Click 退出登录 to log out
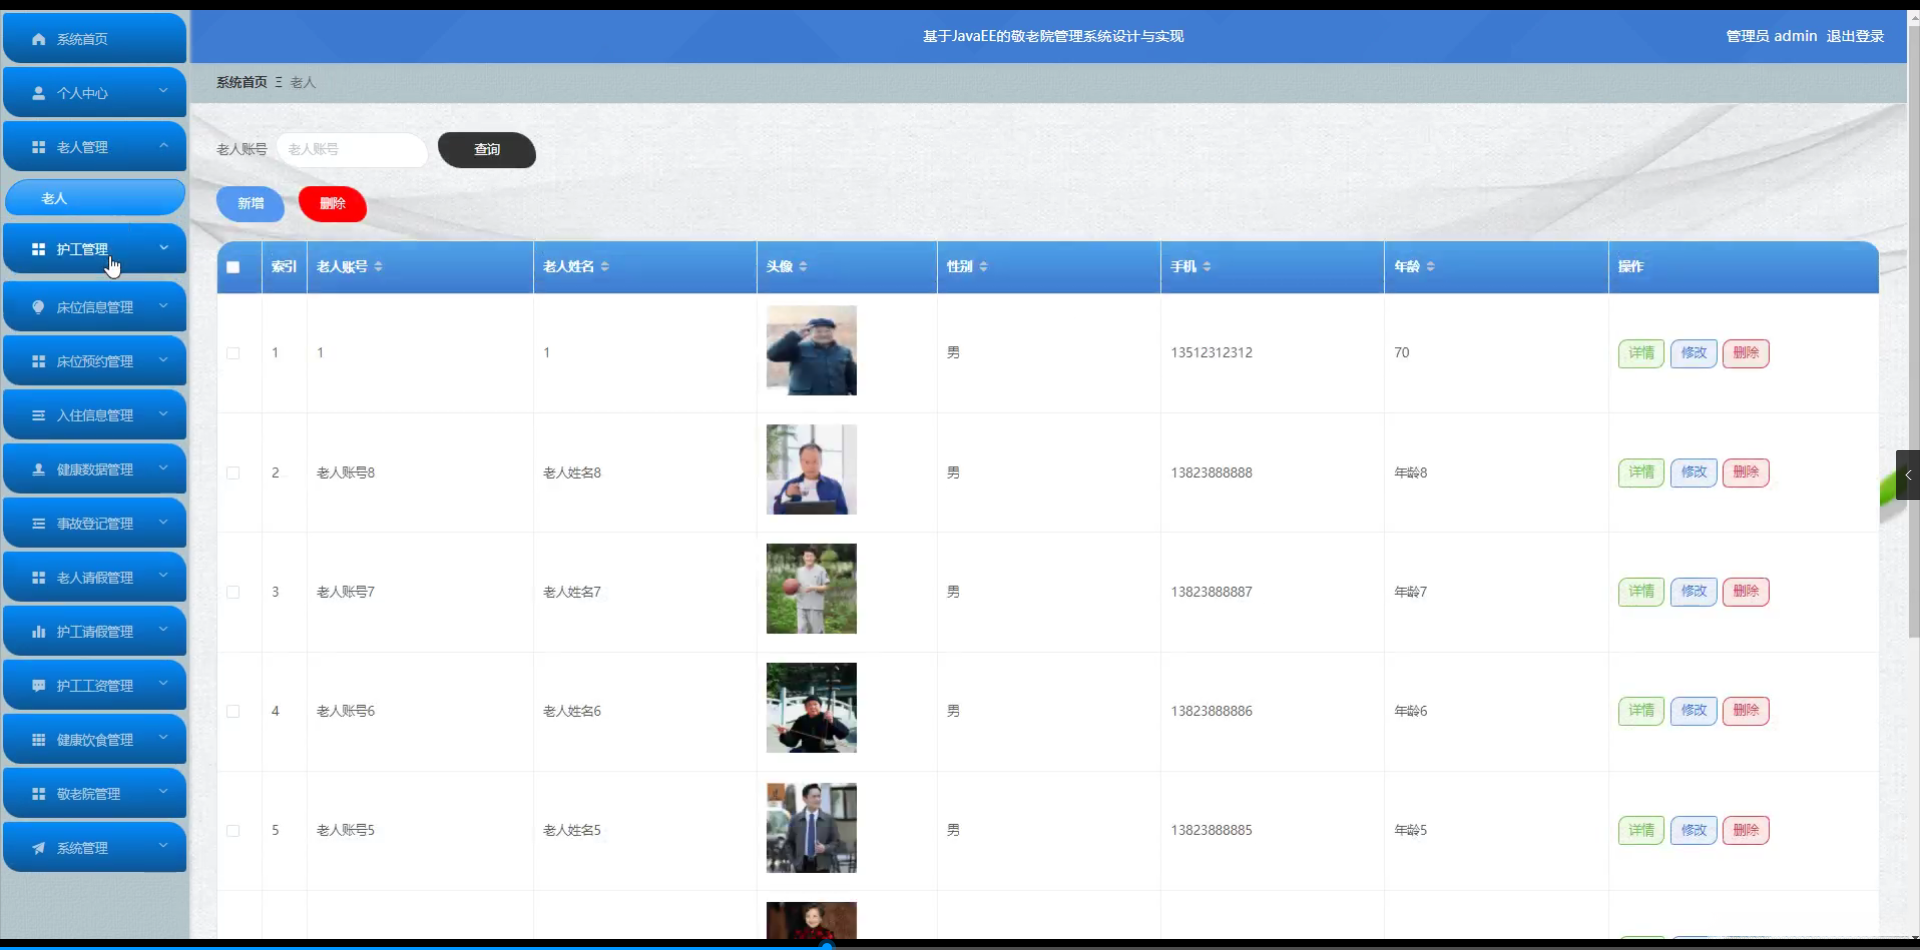The height and width of the screenshot is (950, 1920). tap(1855, 36)
